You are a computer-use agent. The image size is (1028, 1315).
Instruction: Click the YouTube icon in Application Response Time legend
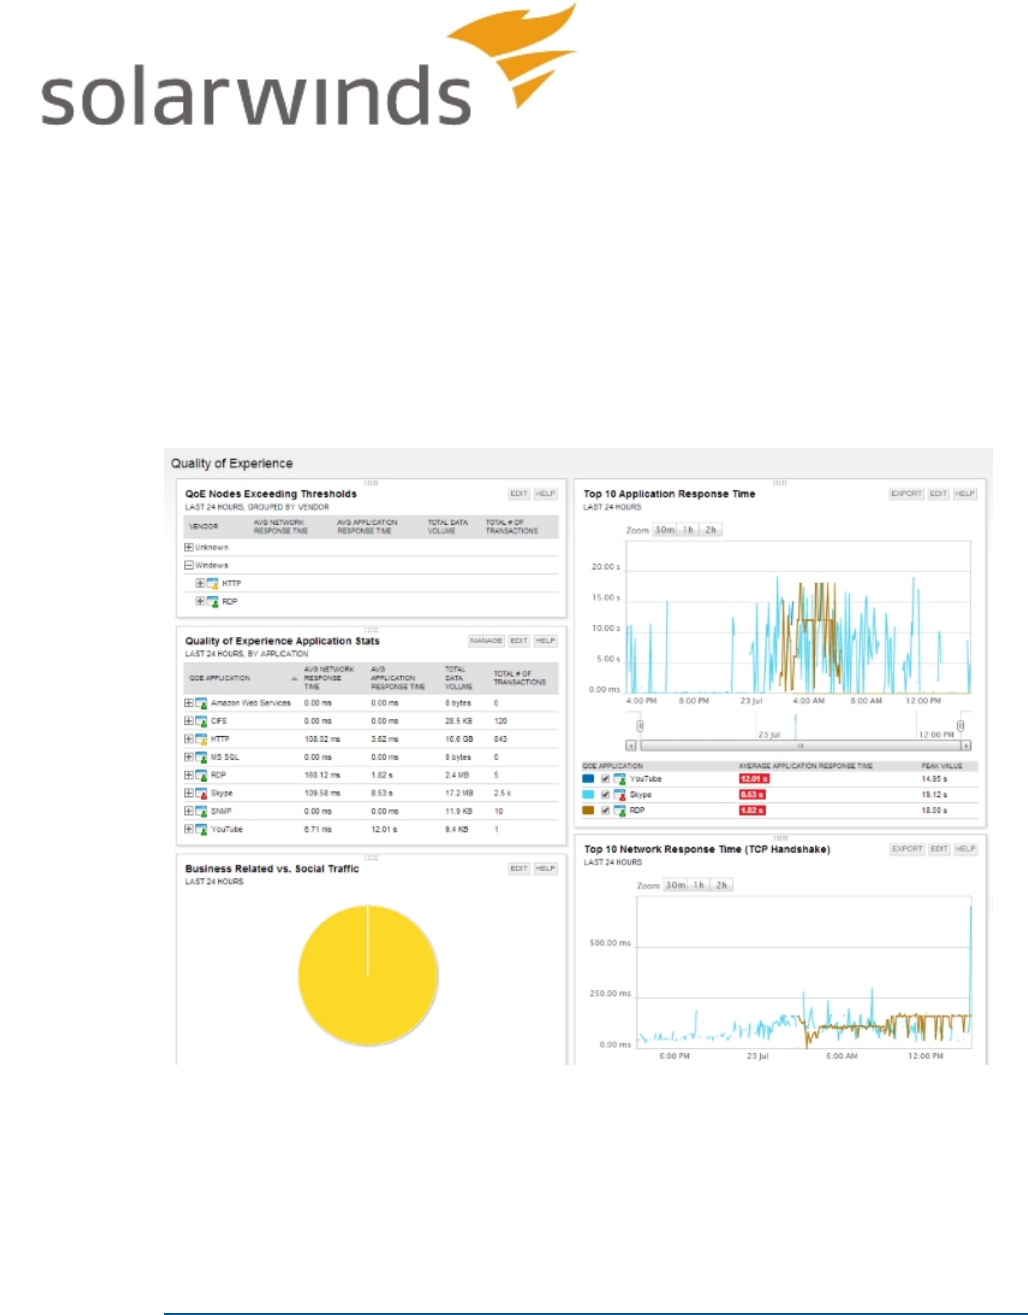[x=620, y=779]
